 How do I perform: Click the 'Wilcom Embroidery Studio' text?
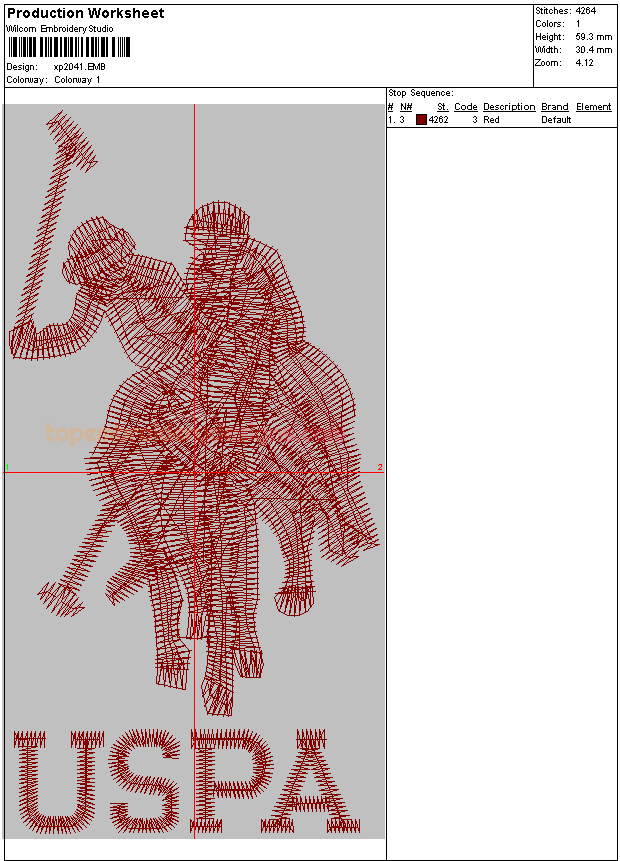tap(60, 29)
